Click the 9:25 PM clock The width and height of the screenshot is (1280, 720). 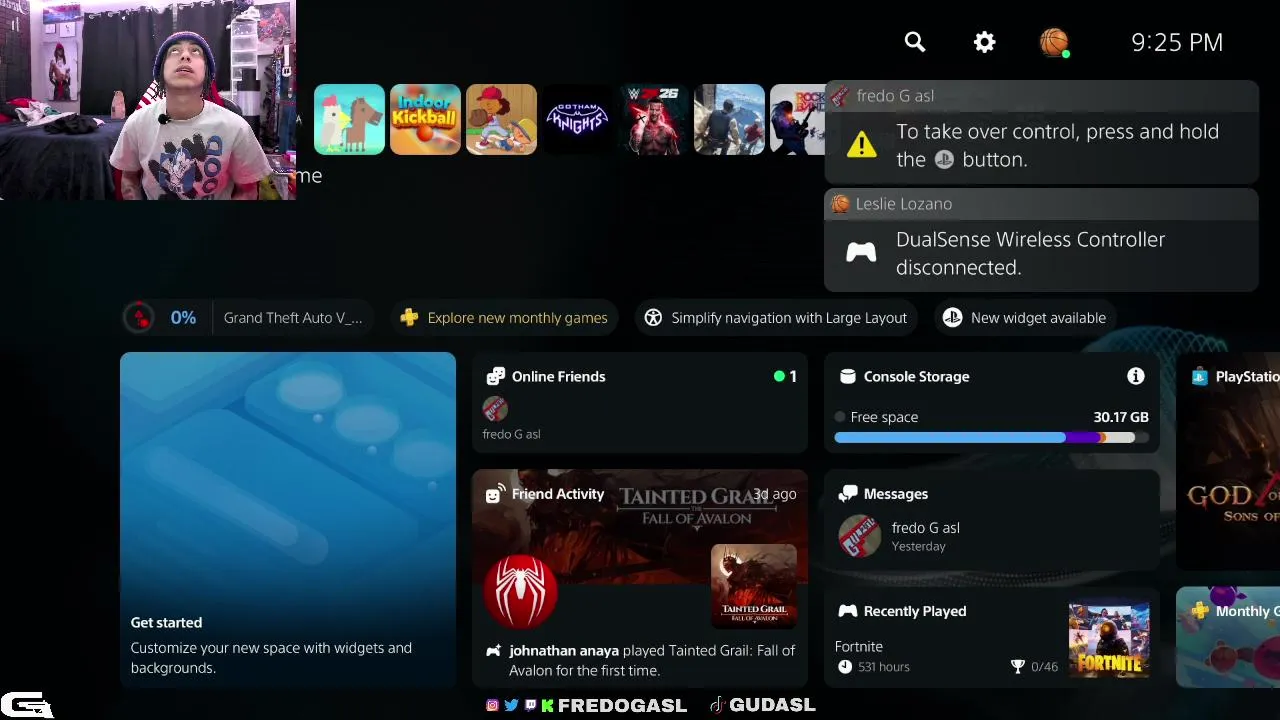[x=1177, y=42]
